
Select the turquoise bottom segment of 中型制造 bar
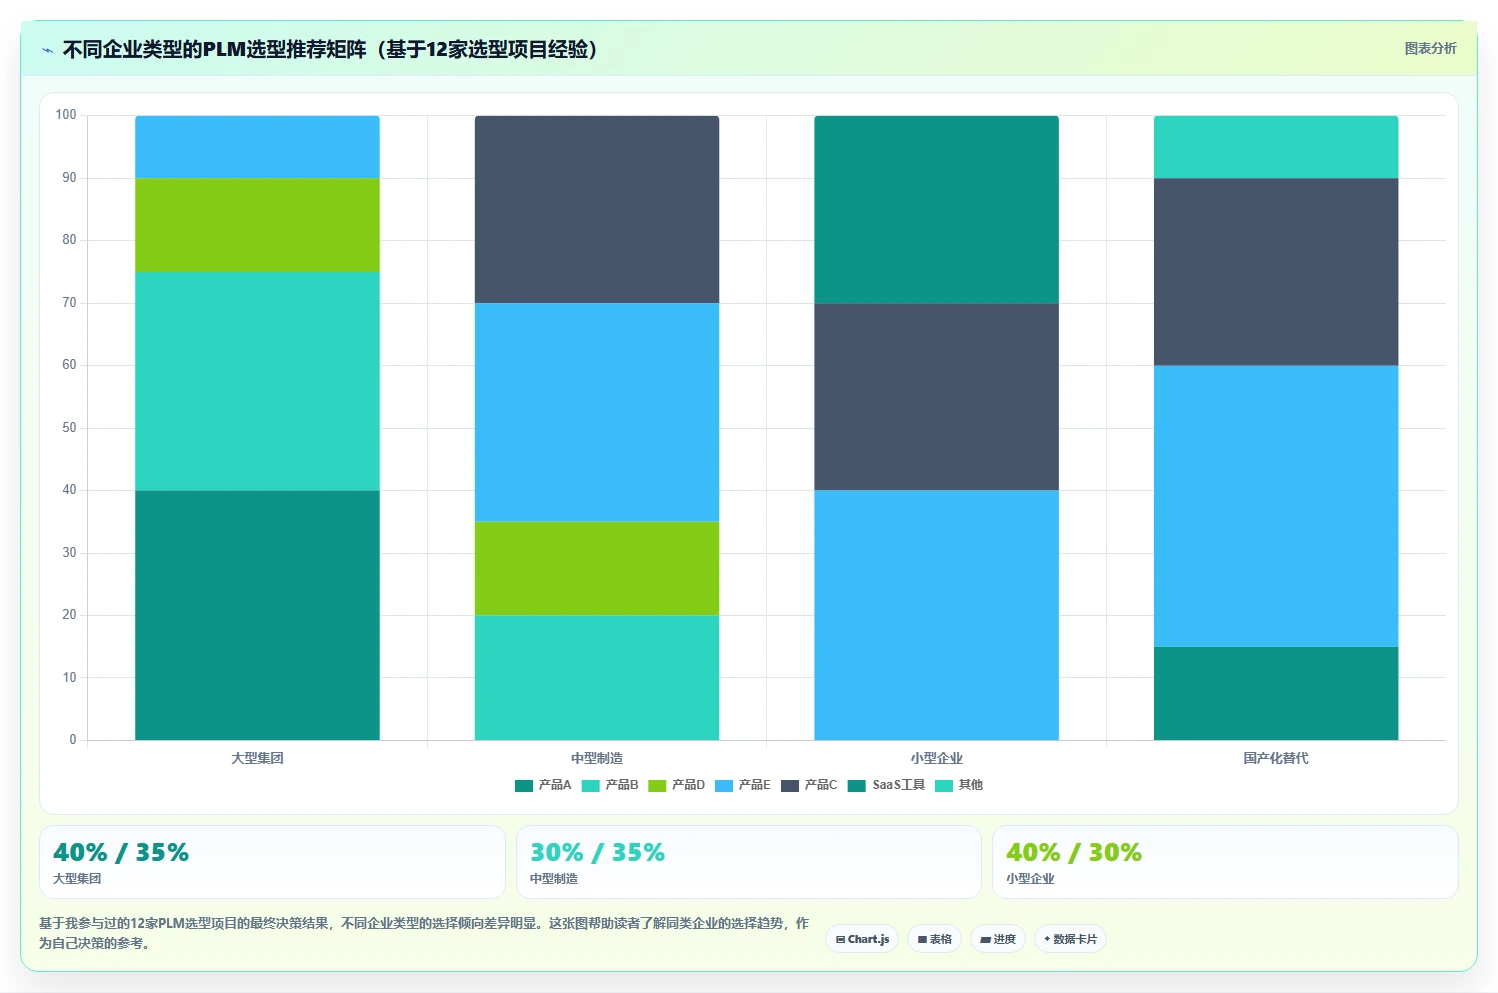(597, 678)
